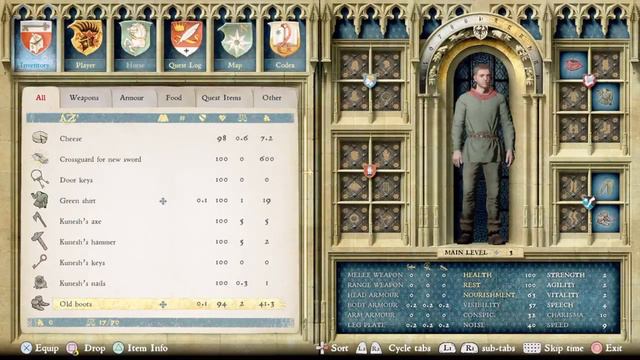Click the character portrait in the archway

pos(482,153)
